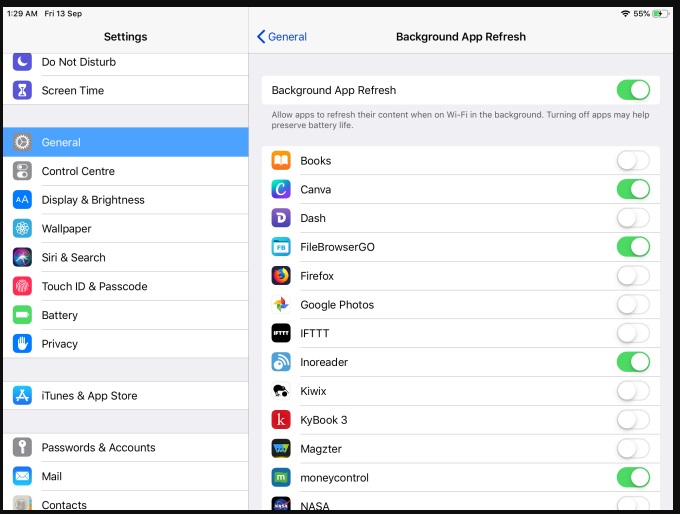Tap the Passwords & Accounts key icon
The image size is (680, 514).
click(22, 447)
